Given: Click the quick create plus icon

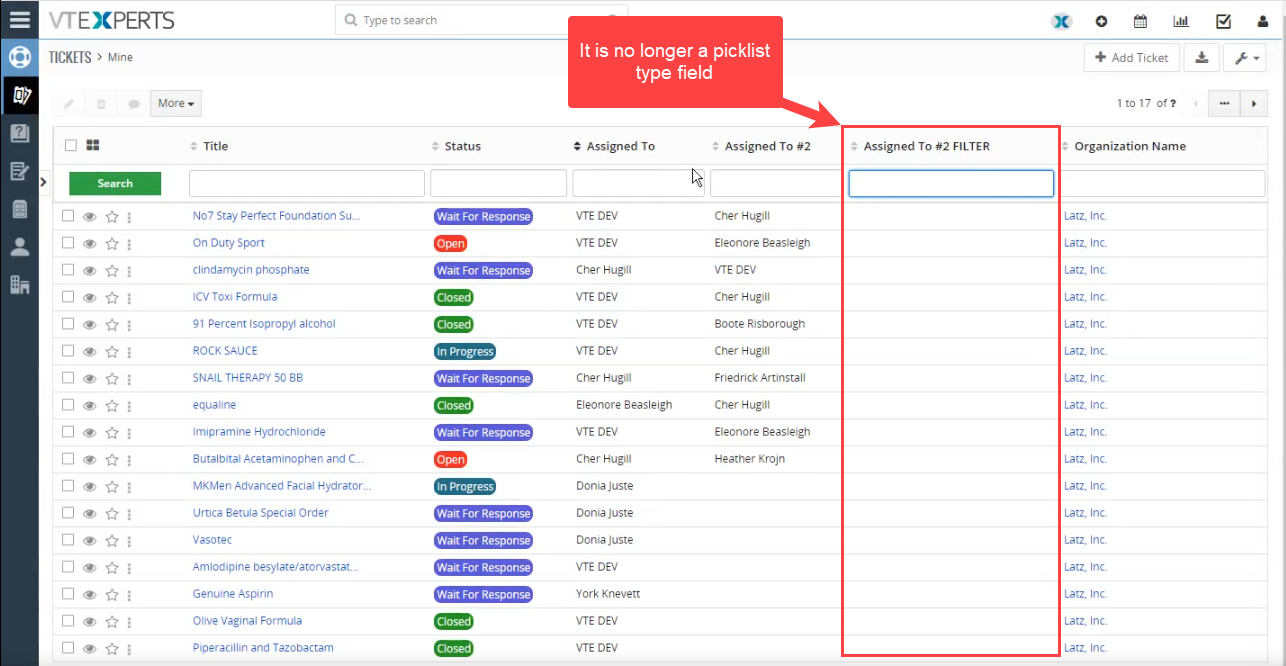Looking at the screenshot, I should click(1102, 21).
